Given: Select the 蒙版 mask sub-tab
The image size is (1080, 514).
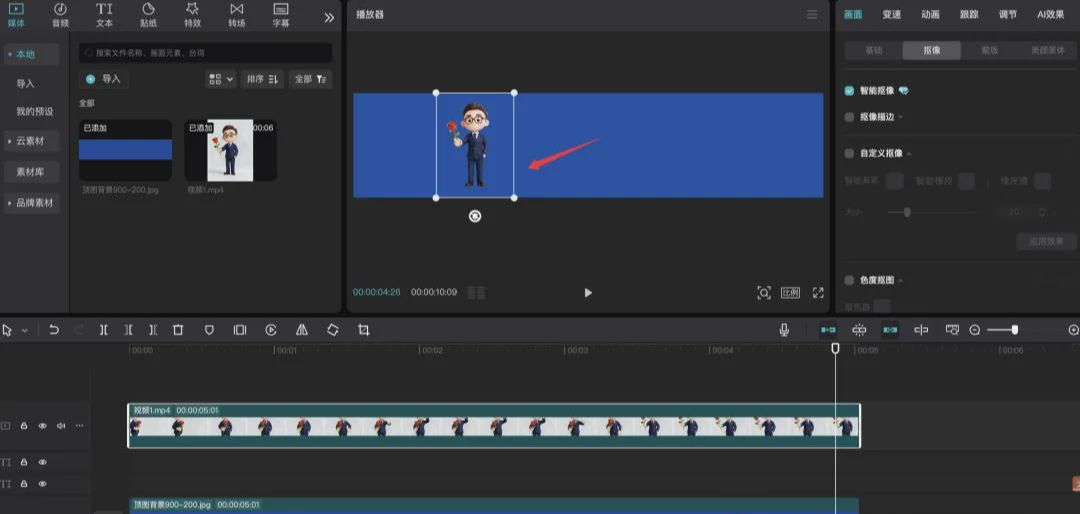Looking at the screenshot, I should point(989,50).
